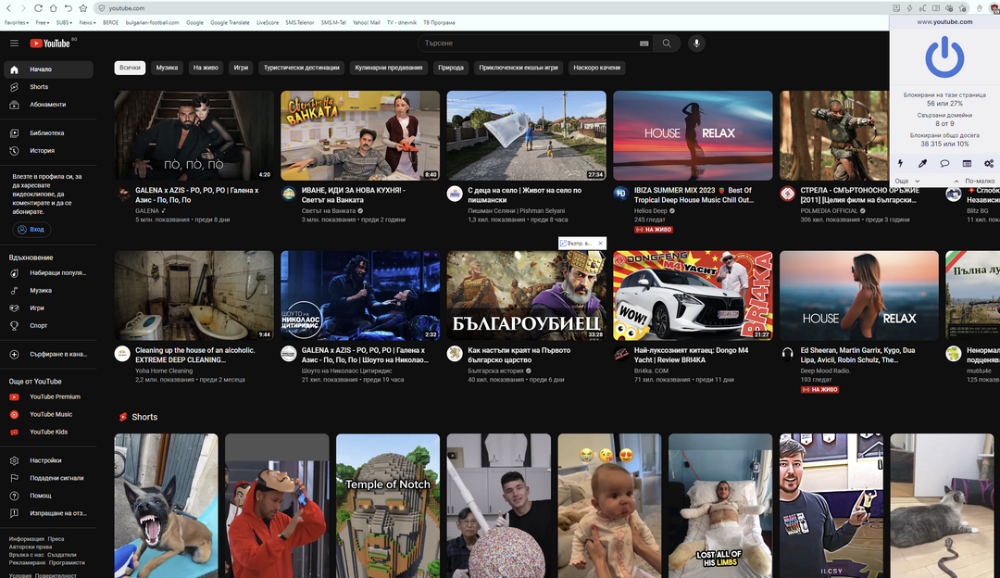
Task: Open Абонаменти in the sidebar
Action: pyautogui.click(x=48, y=105)
